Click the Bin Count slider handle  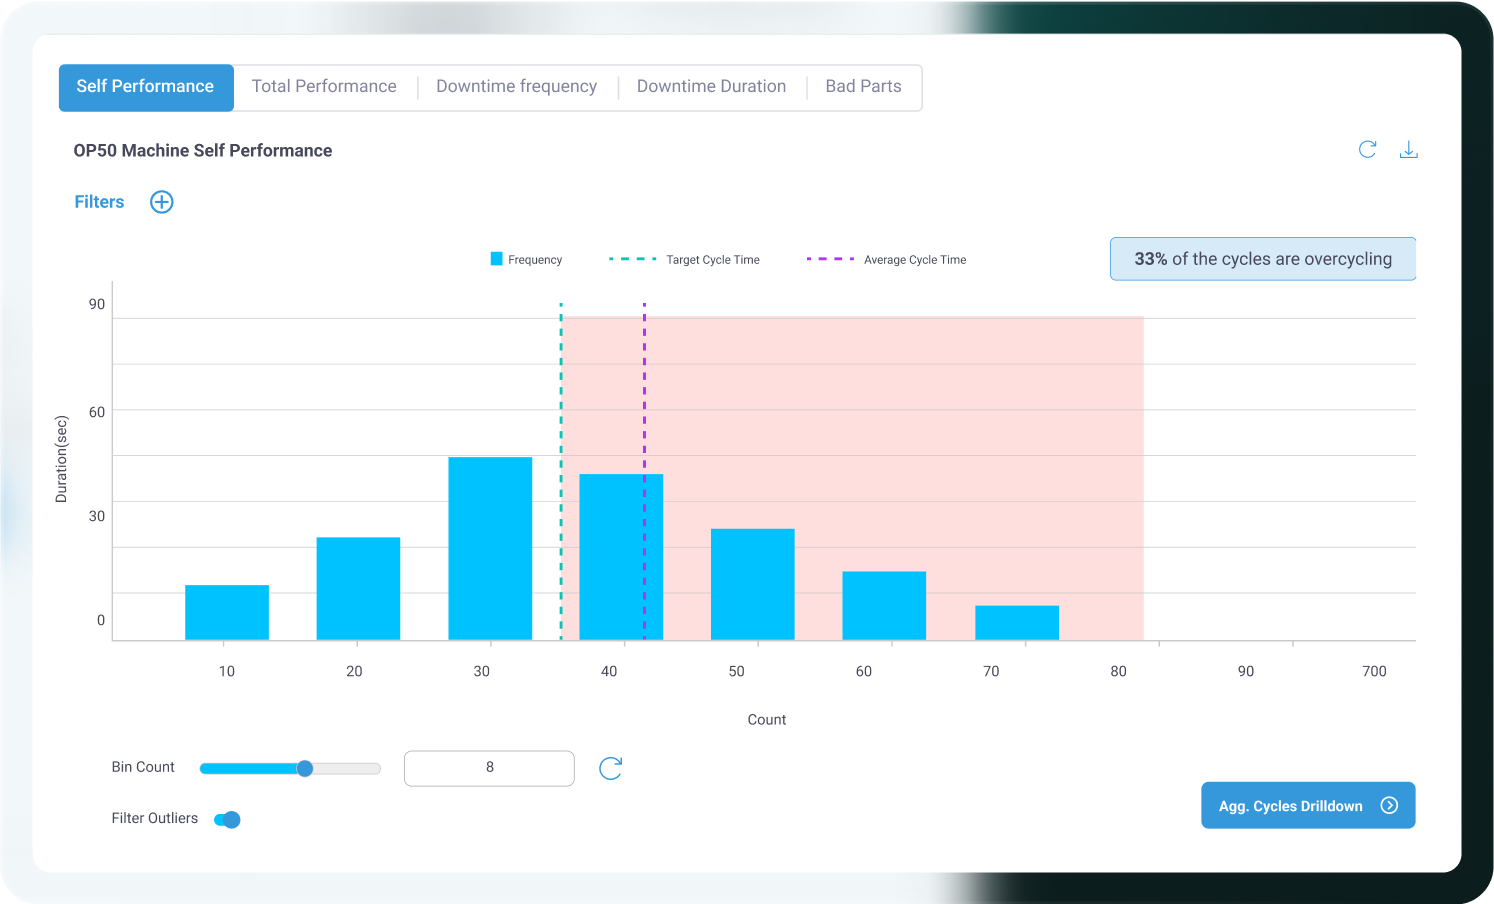(x=305, y=768)
